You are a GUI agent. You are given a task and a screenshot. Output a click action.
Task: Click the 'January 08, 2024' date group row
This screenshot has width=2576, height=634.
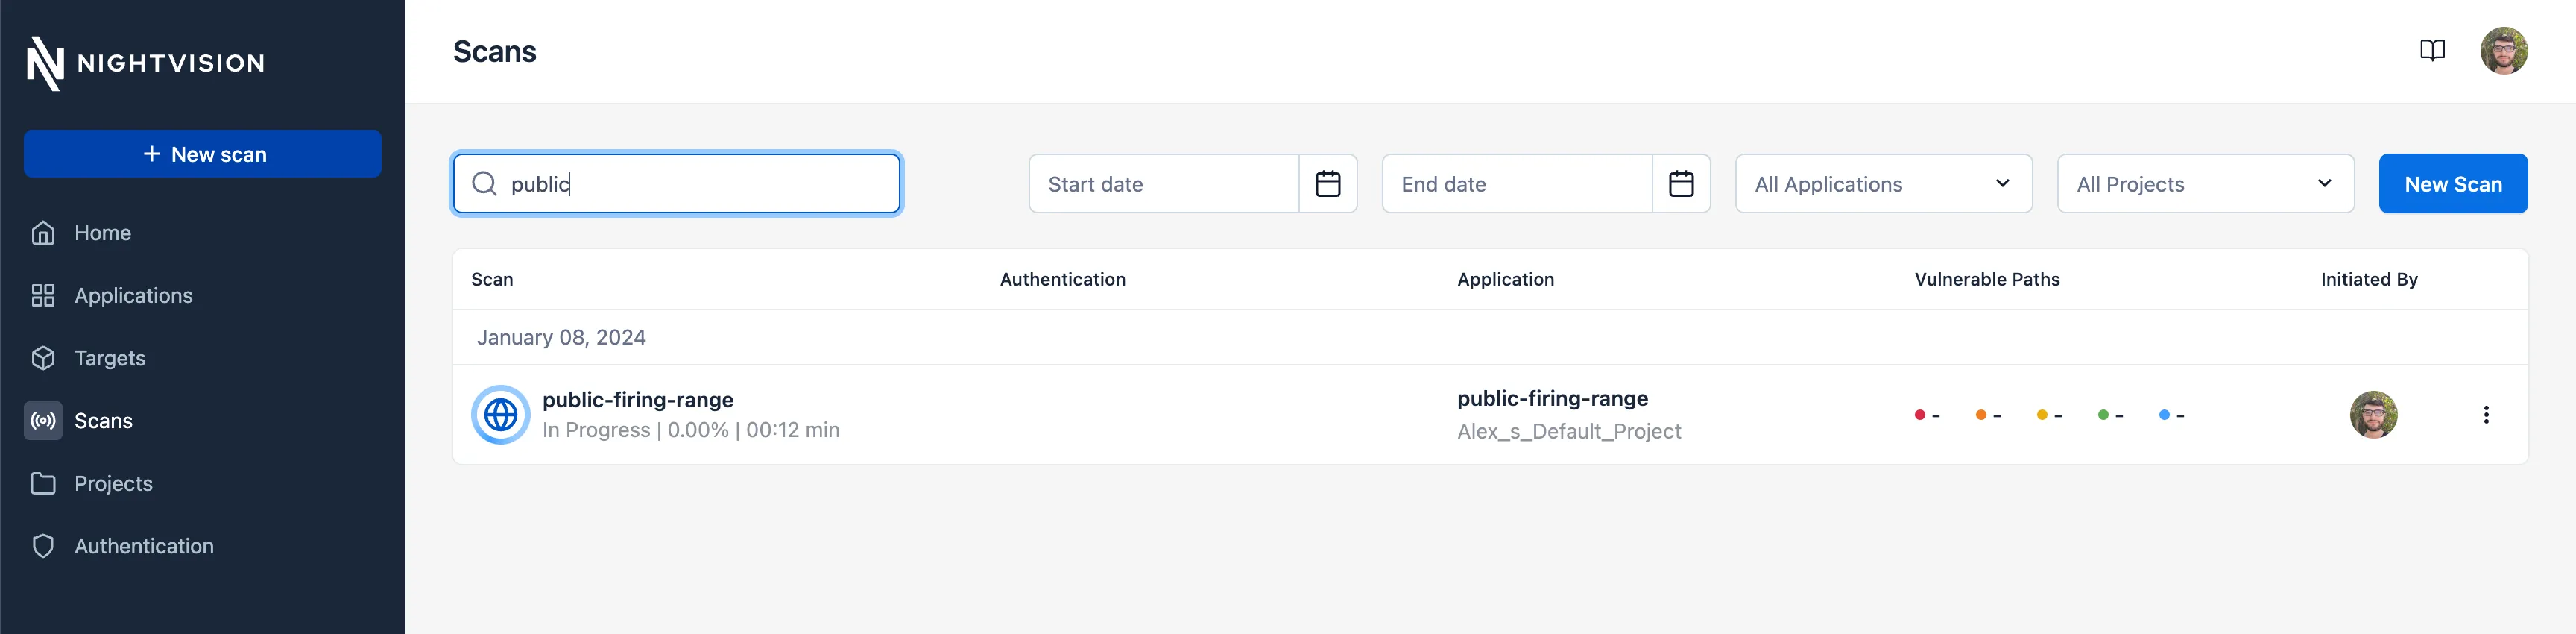[x=1490, y=338]
